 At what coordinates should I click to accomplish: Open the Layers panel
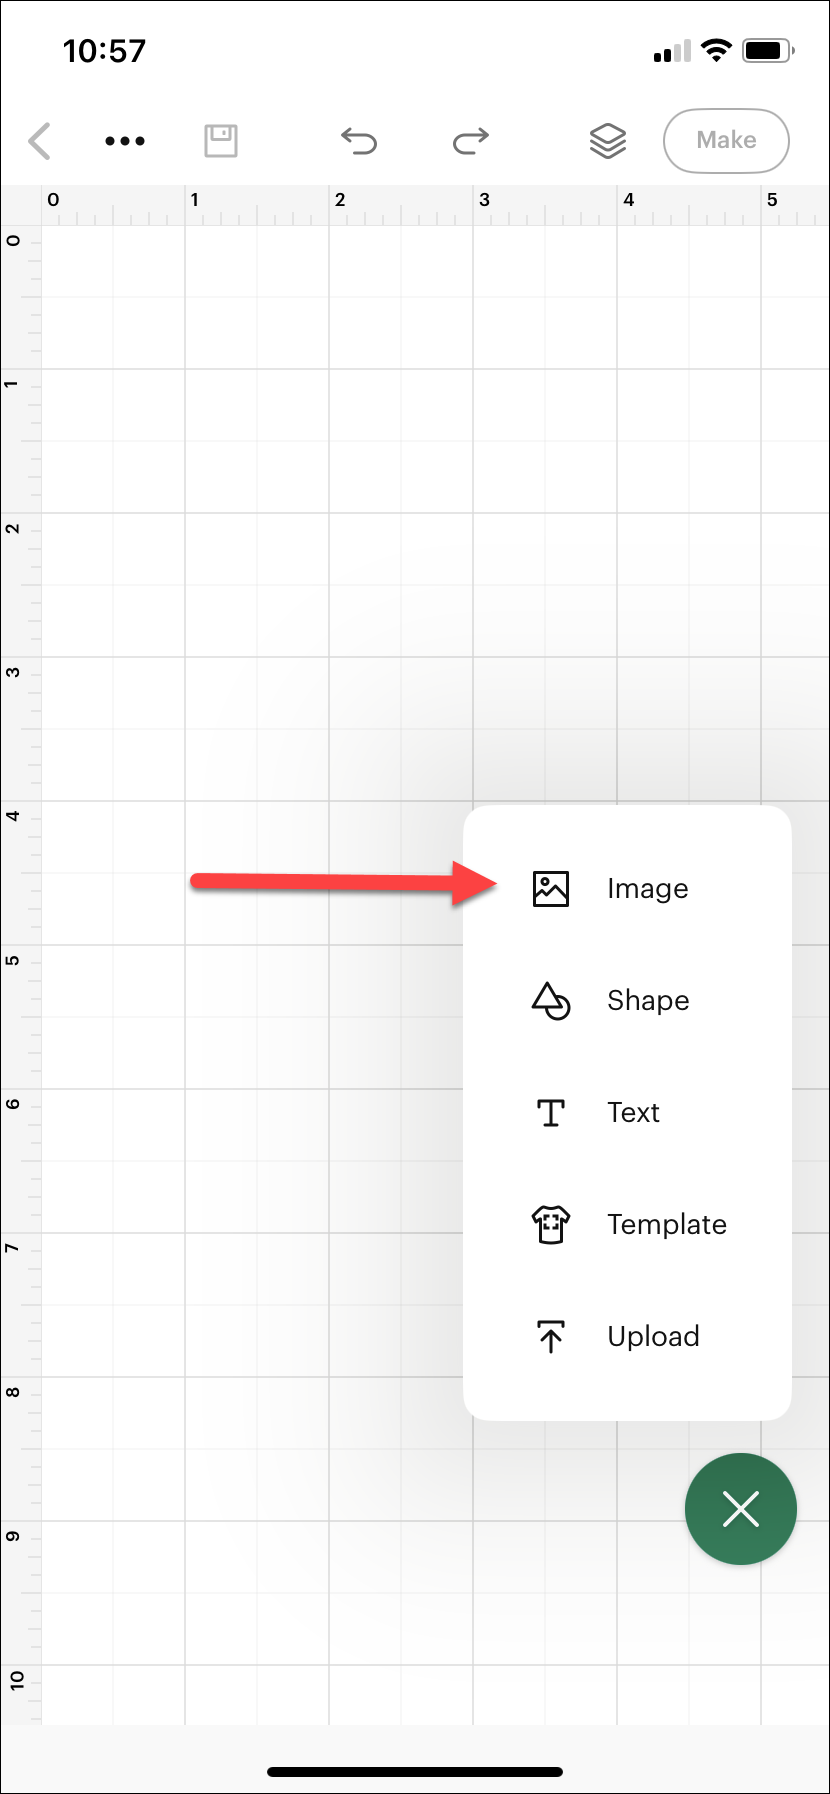coord(606,141)
